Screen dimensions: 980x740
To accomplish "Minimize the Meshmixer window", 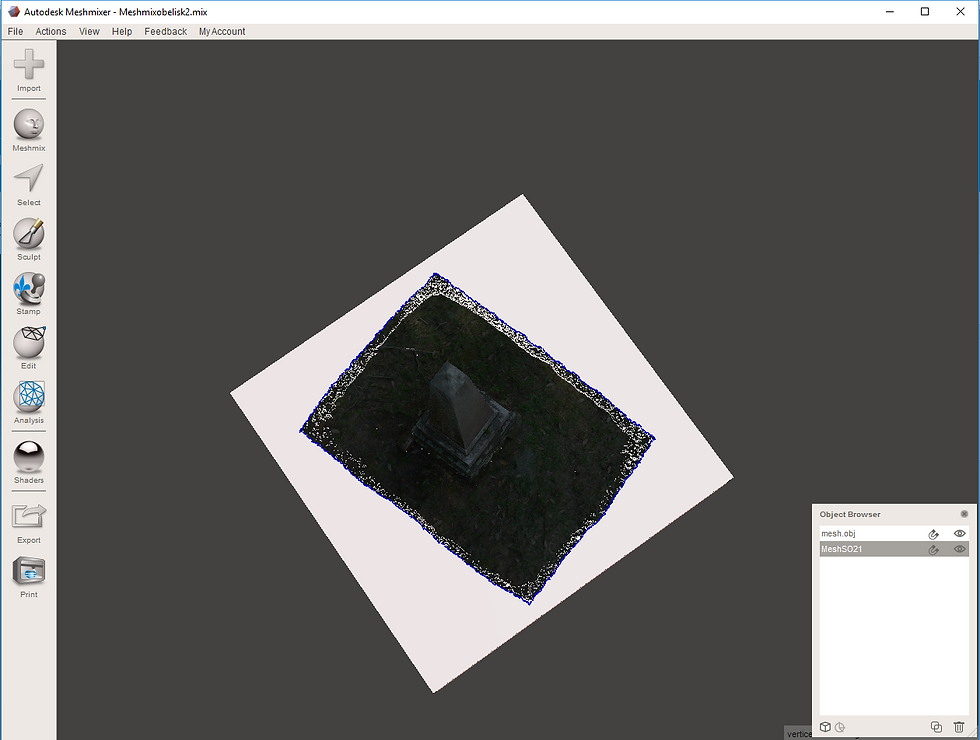I will 890,12.
